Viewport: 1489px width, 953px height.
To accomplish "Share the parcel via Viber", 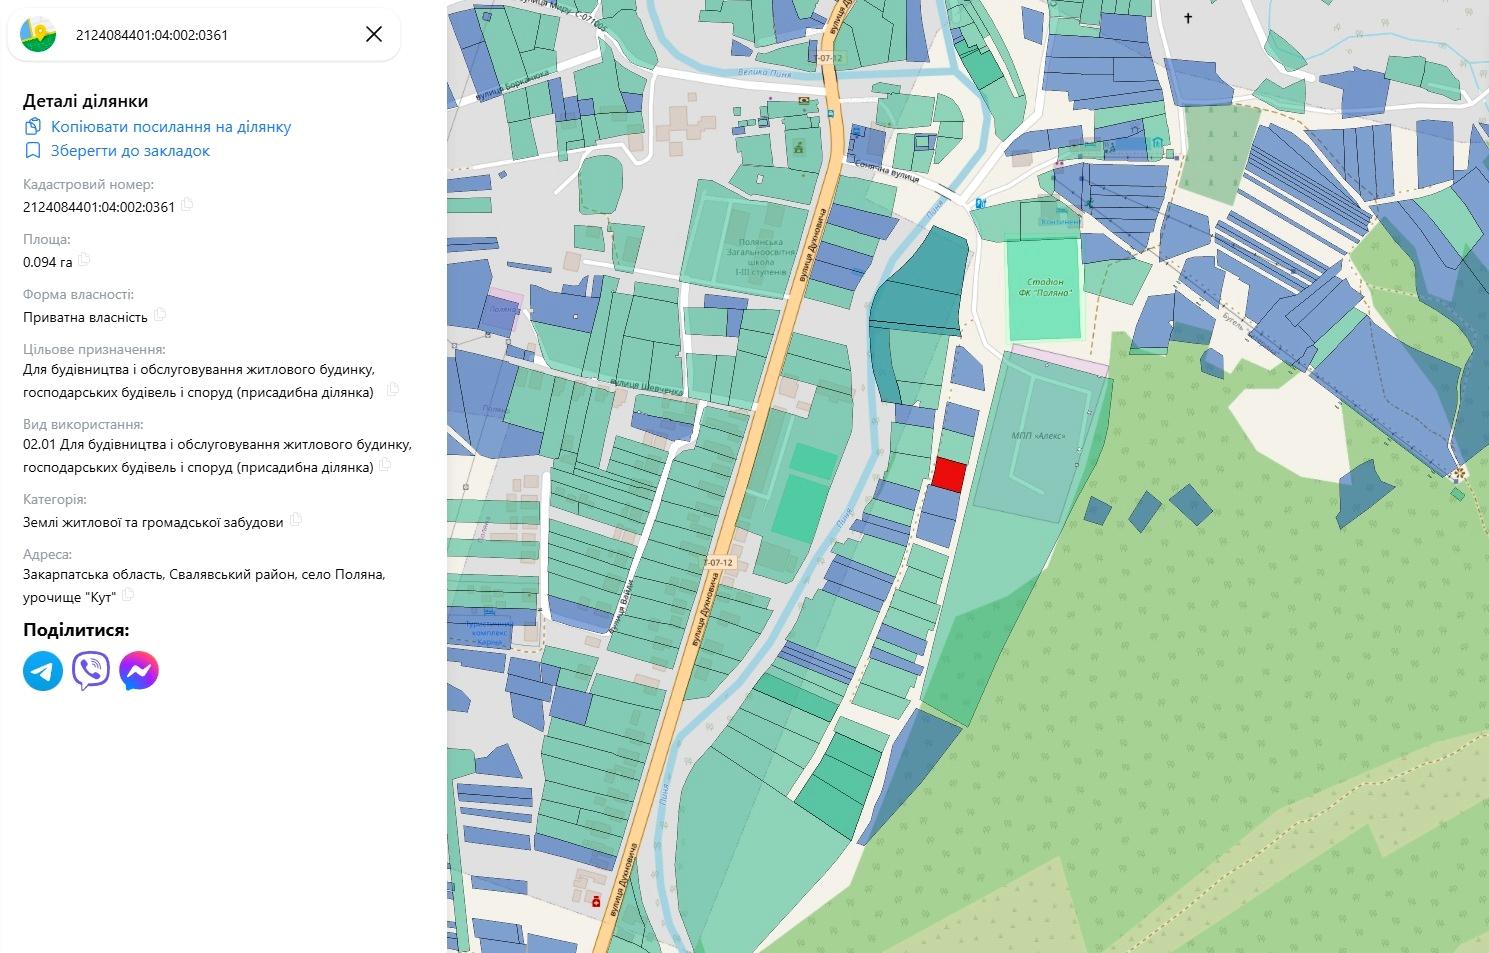I will [91, 671].
